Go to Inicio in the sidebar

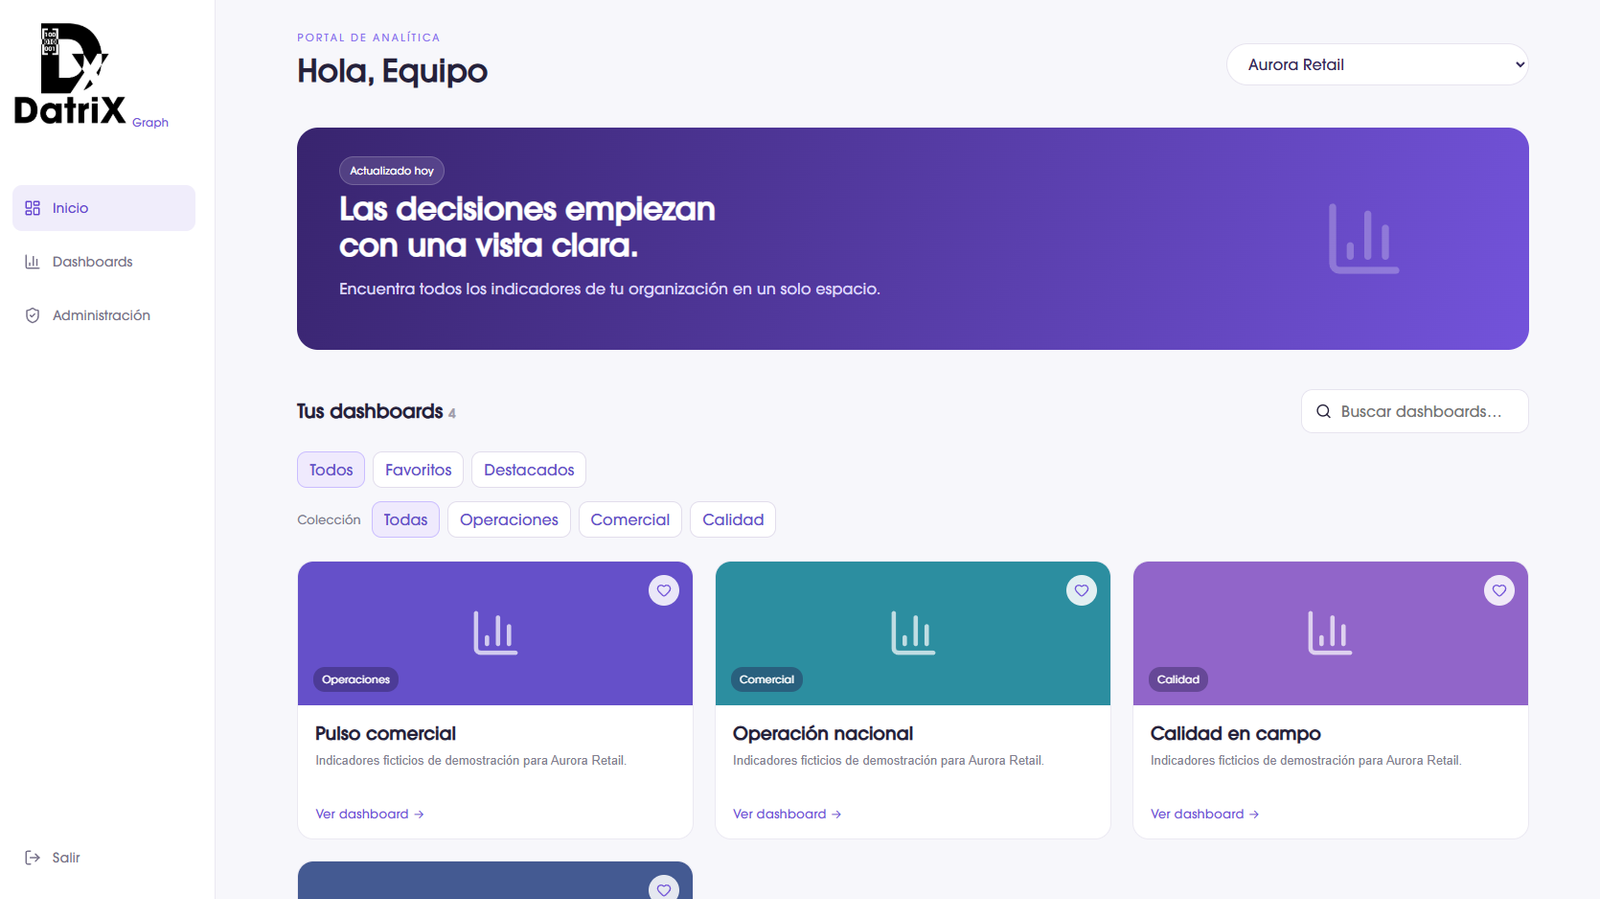[104, 208]
